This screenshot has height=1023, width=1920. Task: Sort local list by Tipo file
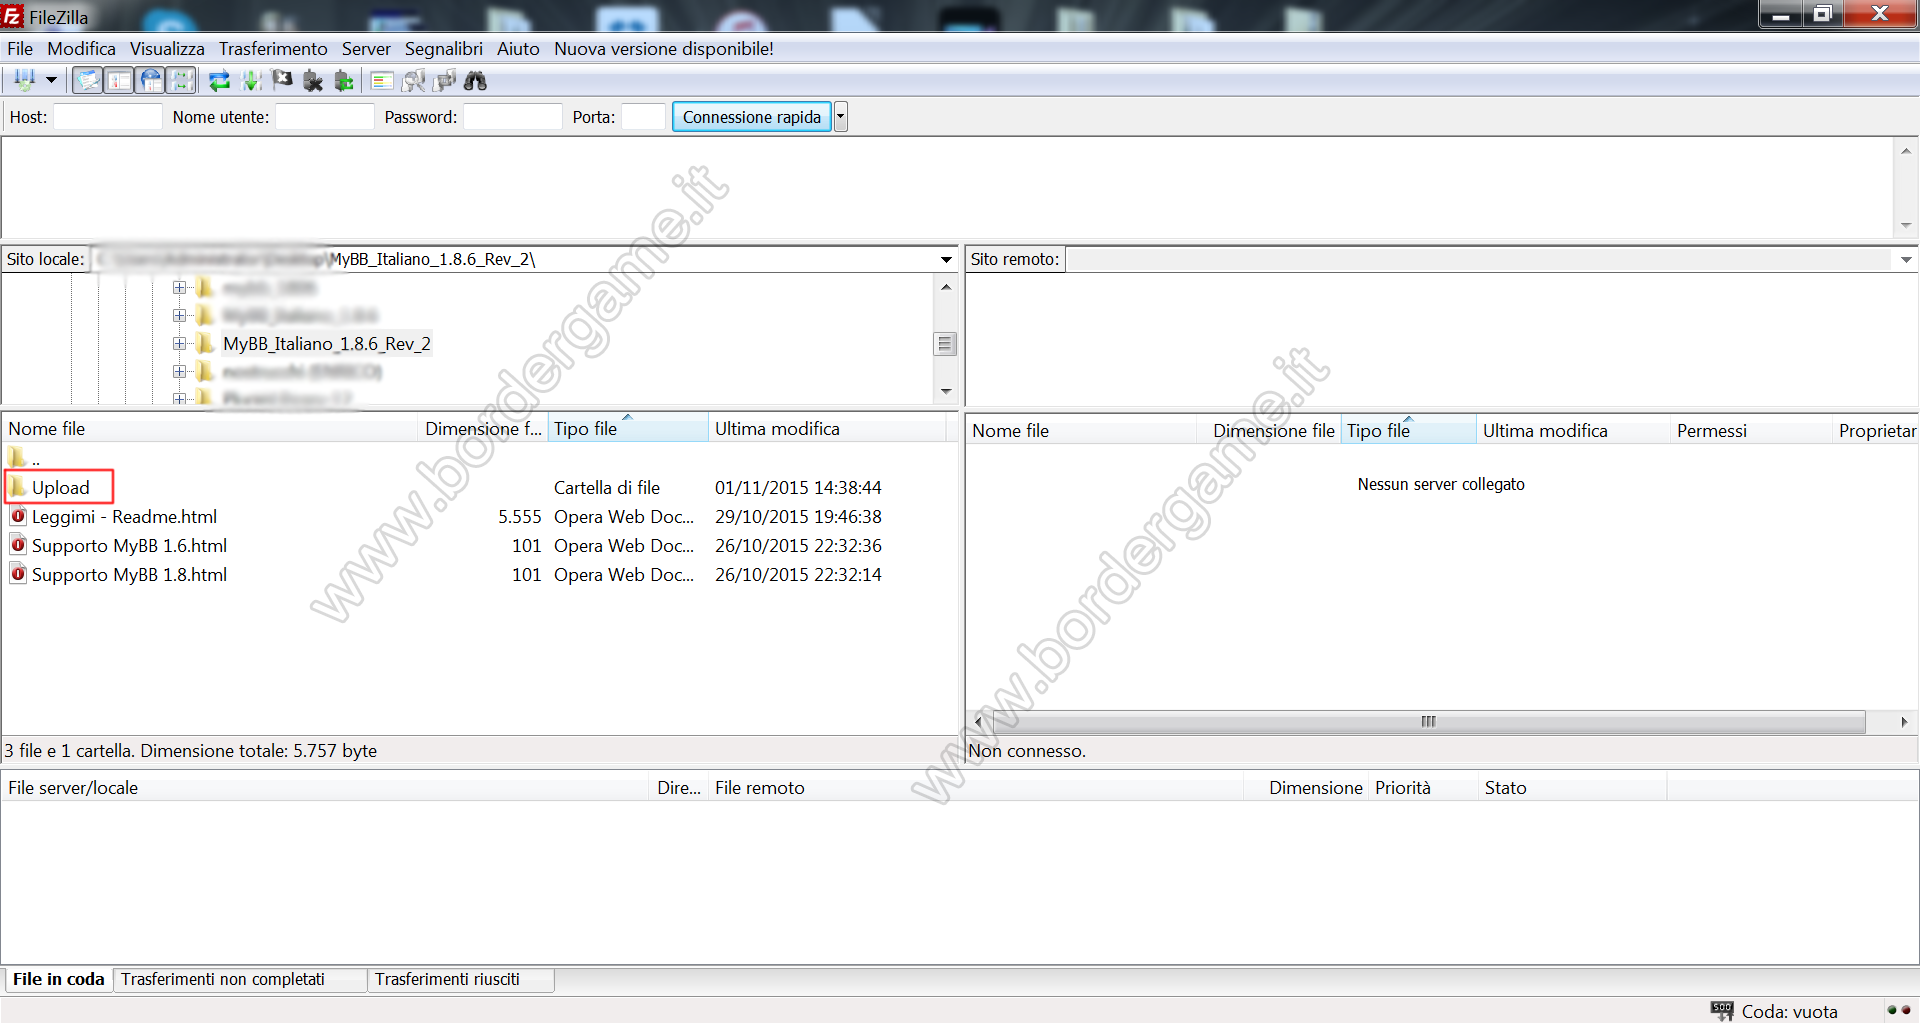[628, 428]
